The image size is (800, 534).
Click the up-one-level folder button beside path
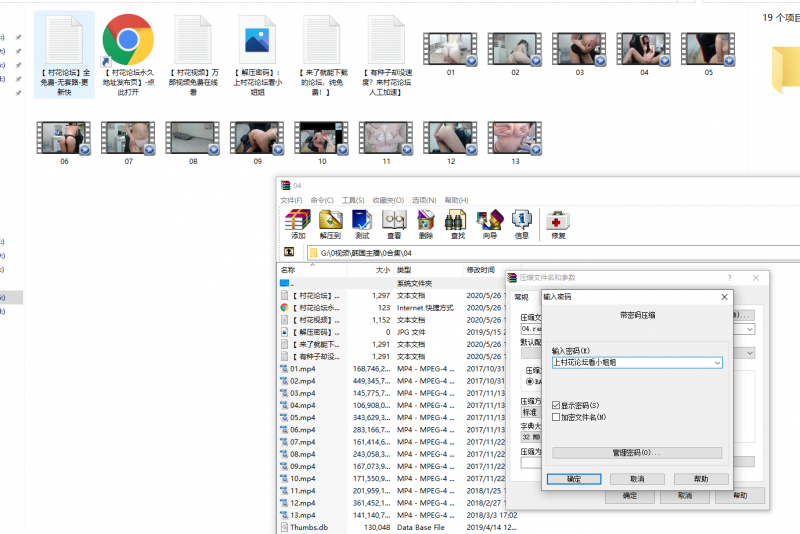pyautogui.click(x=289, y=253)
